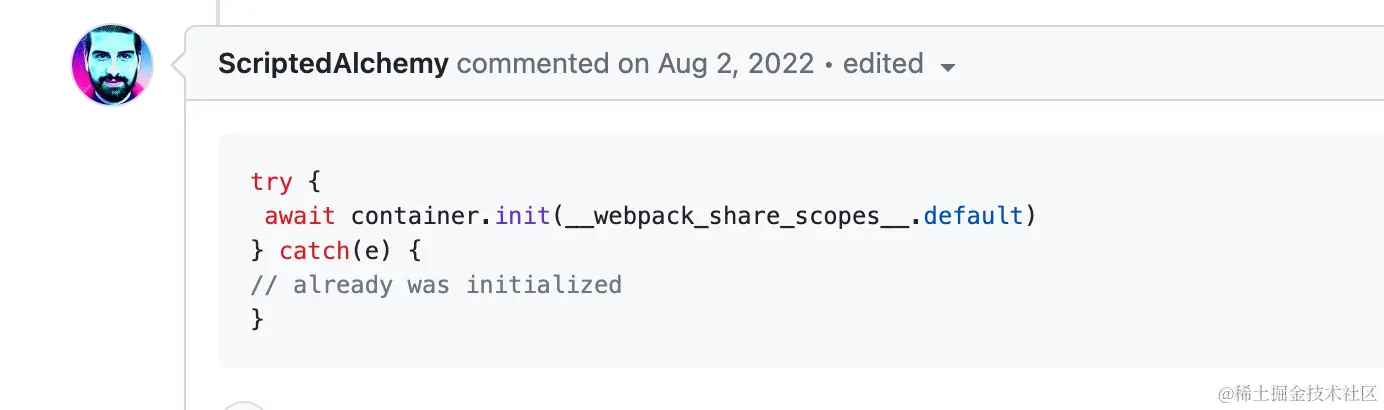Screen dimensions: 1384x410
Task: Click the comment box pointer arrow beside avatar
Action: coord(179,65)
